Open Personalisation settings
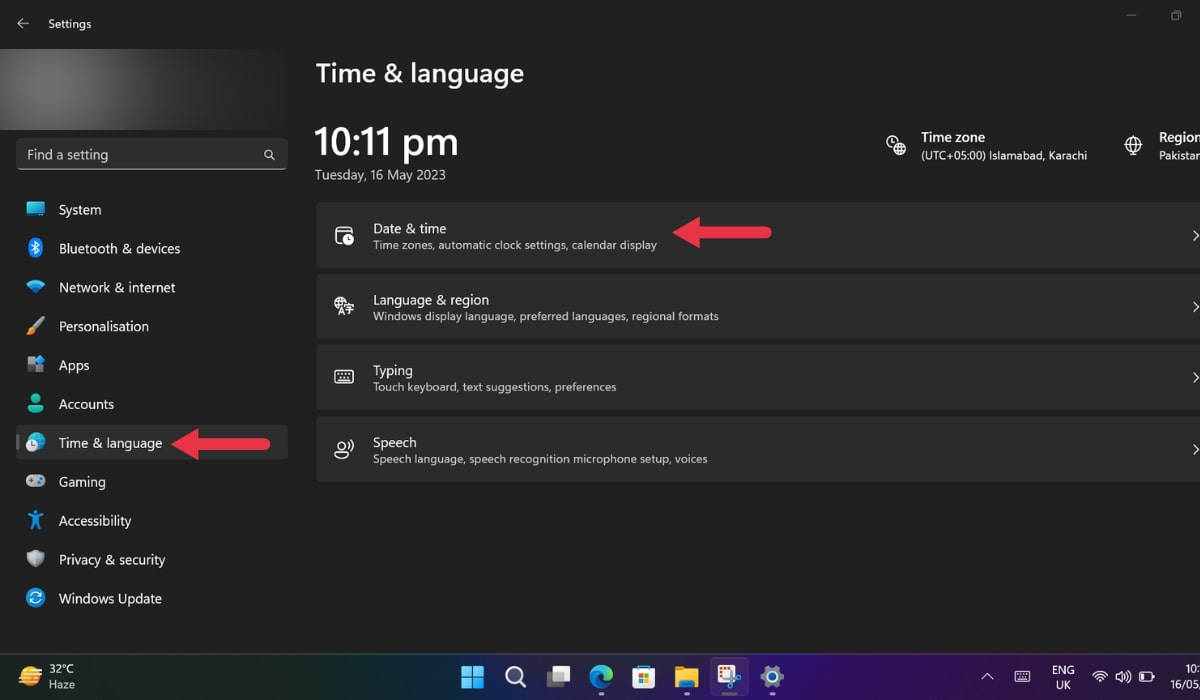Screen dimensions: 1200x700 pos(105,326)
